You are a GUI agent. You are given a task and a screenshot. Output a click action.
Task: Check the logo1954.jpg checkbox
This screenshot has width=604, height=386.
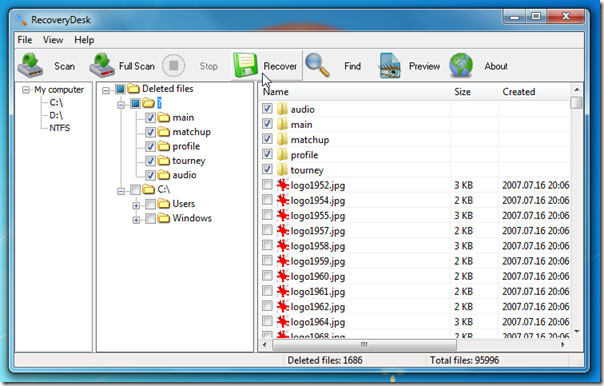click(x=267, y=200)
